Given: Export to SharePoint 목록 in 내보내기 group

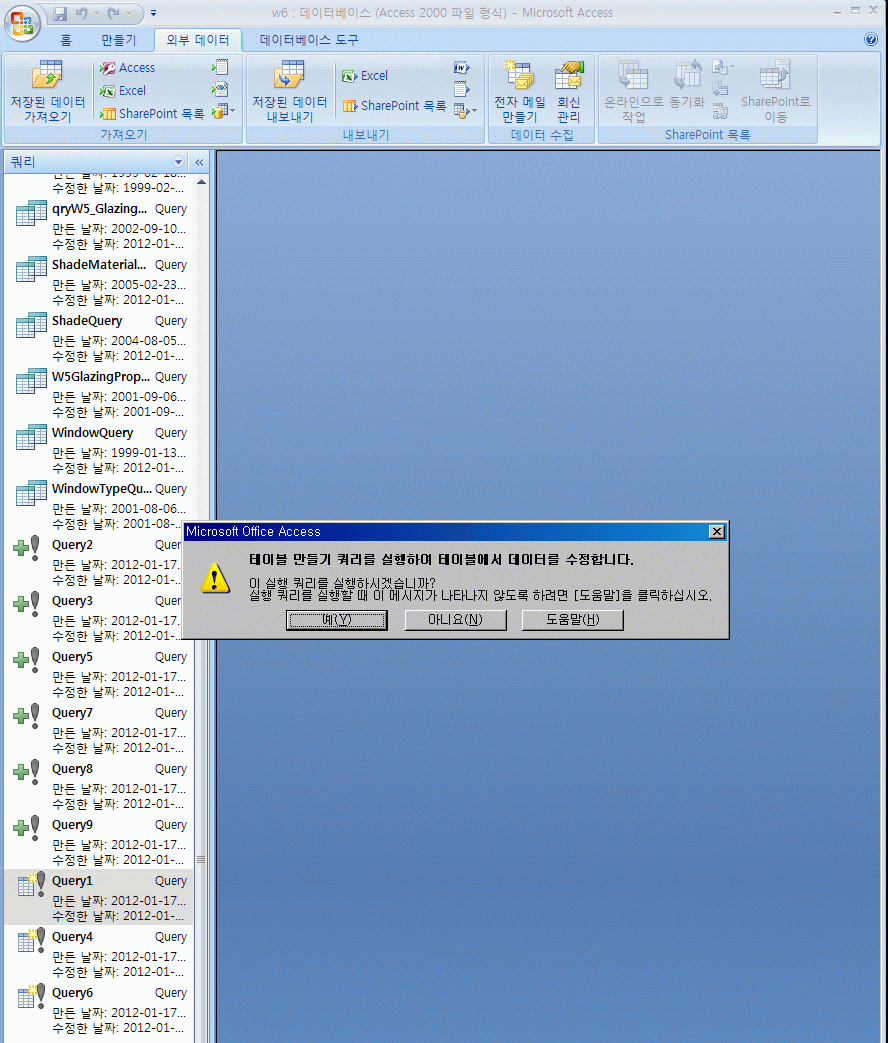Looking at the screenshot, I should [x=394, y=106].
